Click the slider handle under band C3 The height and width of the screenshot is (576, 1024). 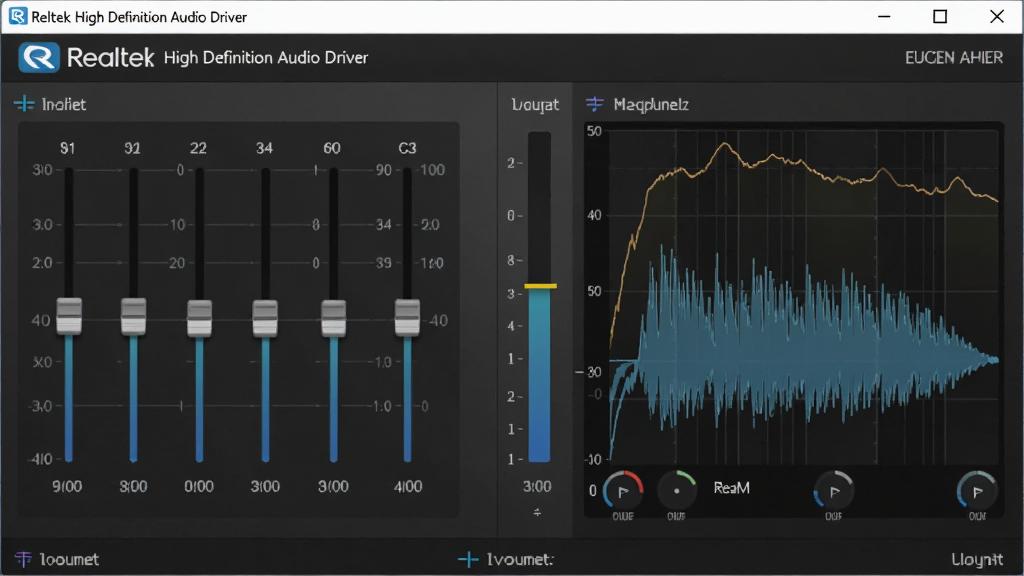(x=407, y=317)
